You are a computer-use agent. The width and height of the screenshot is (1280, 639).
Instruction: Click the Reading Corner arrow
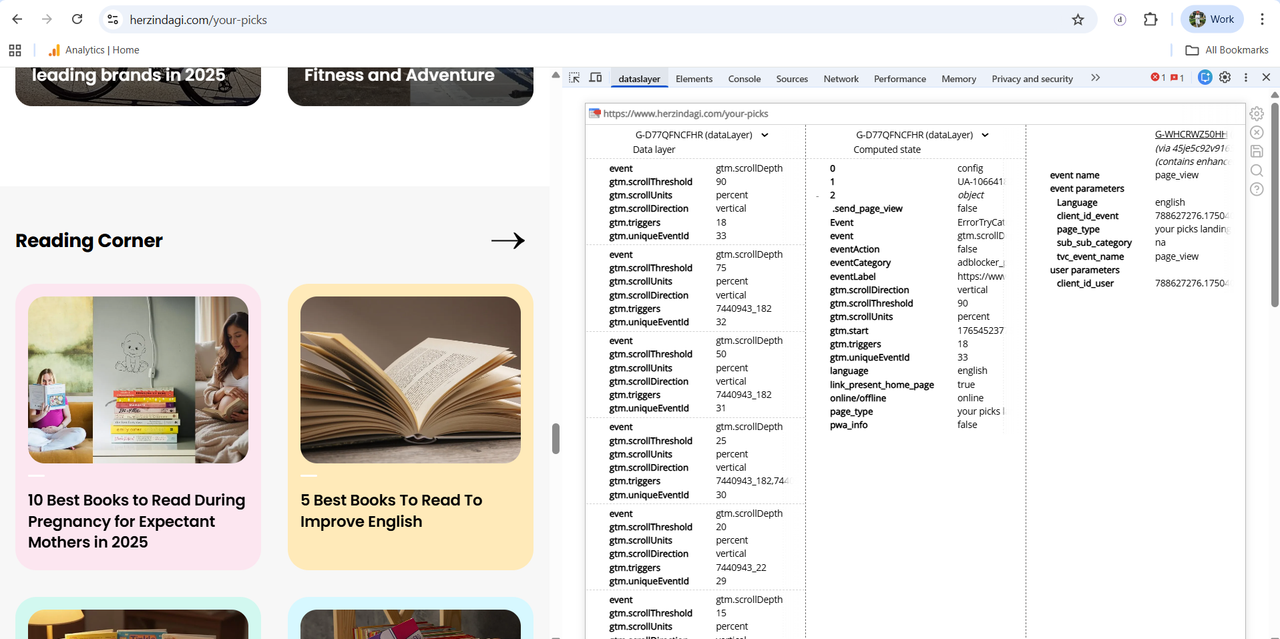(x=508, y=240)
